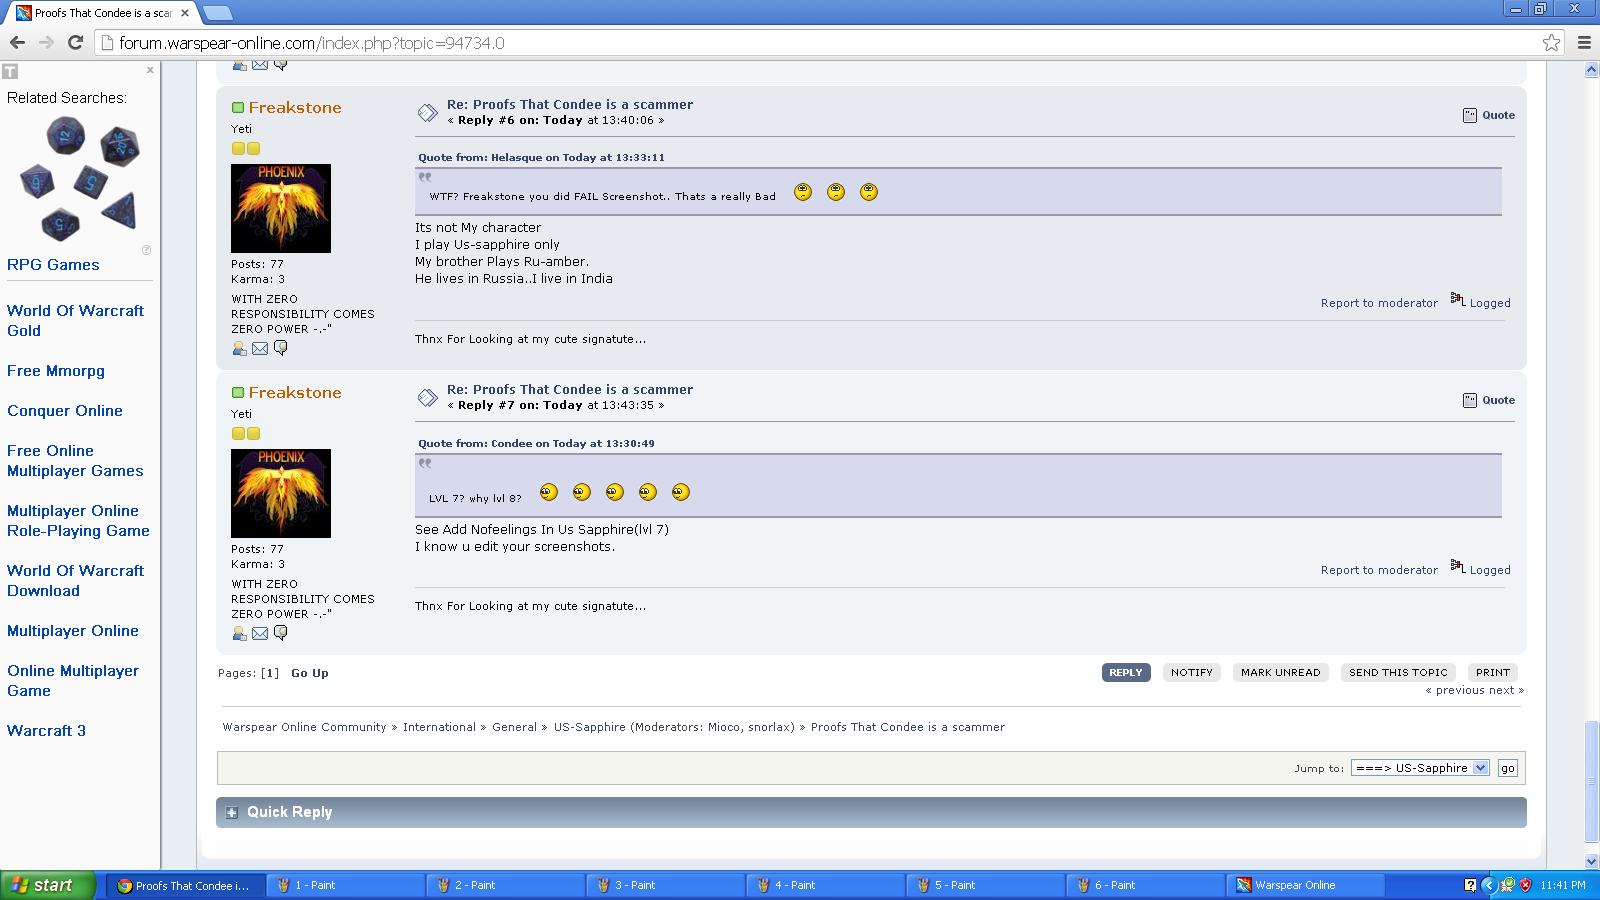Click the dice image in Related Searches
This screenshot has height=900, width=1600.
click(80, 177)
